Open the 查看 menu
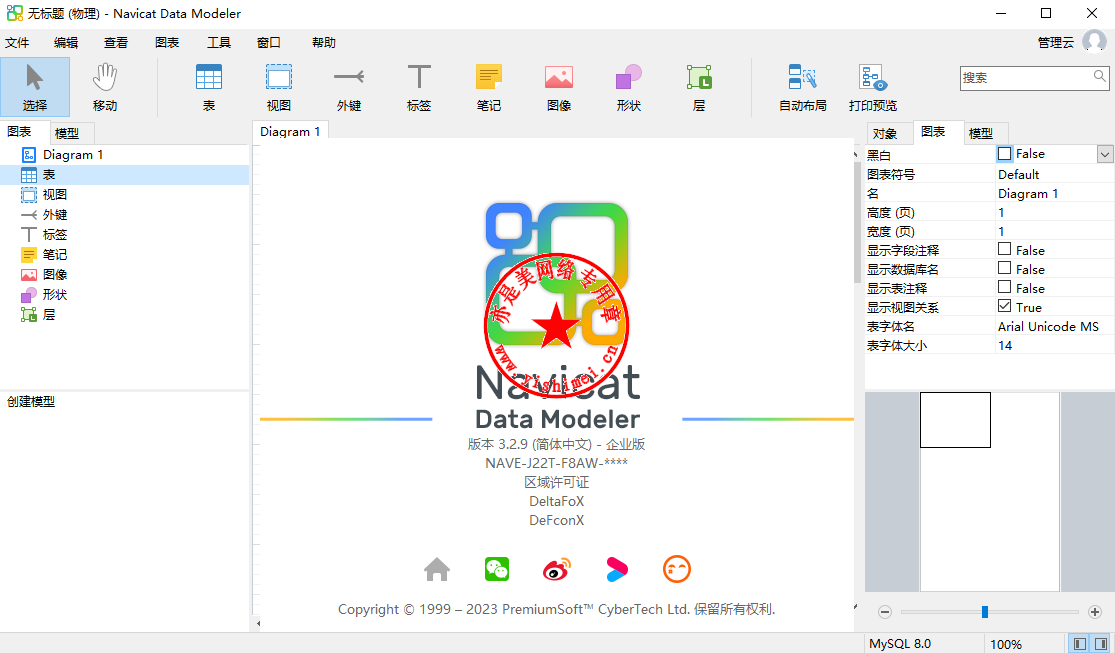The height and width of the screenshot is (653, 1115). pyautogui.click(x=116, y=43)
